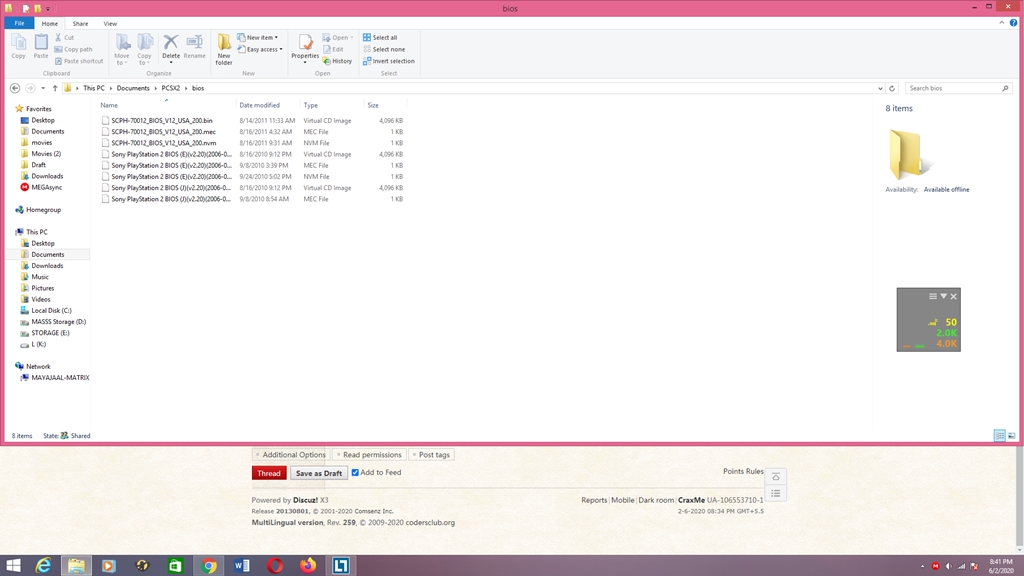Open the Windows Start button

pos(13,566)
